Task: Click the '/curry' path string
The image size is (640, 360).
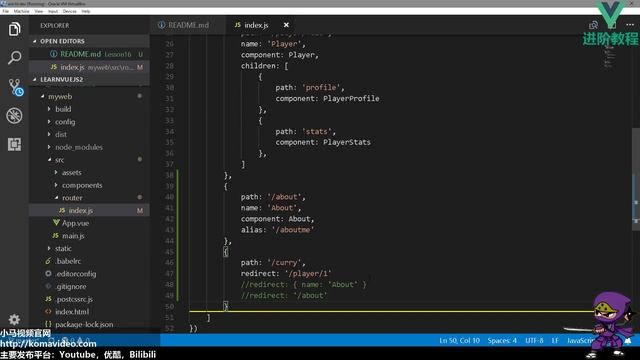Action: click(284, 262)
